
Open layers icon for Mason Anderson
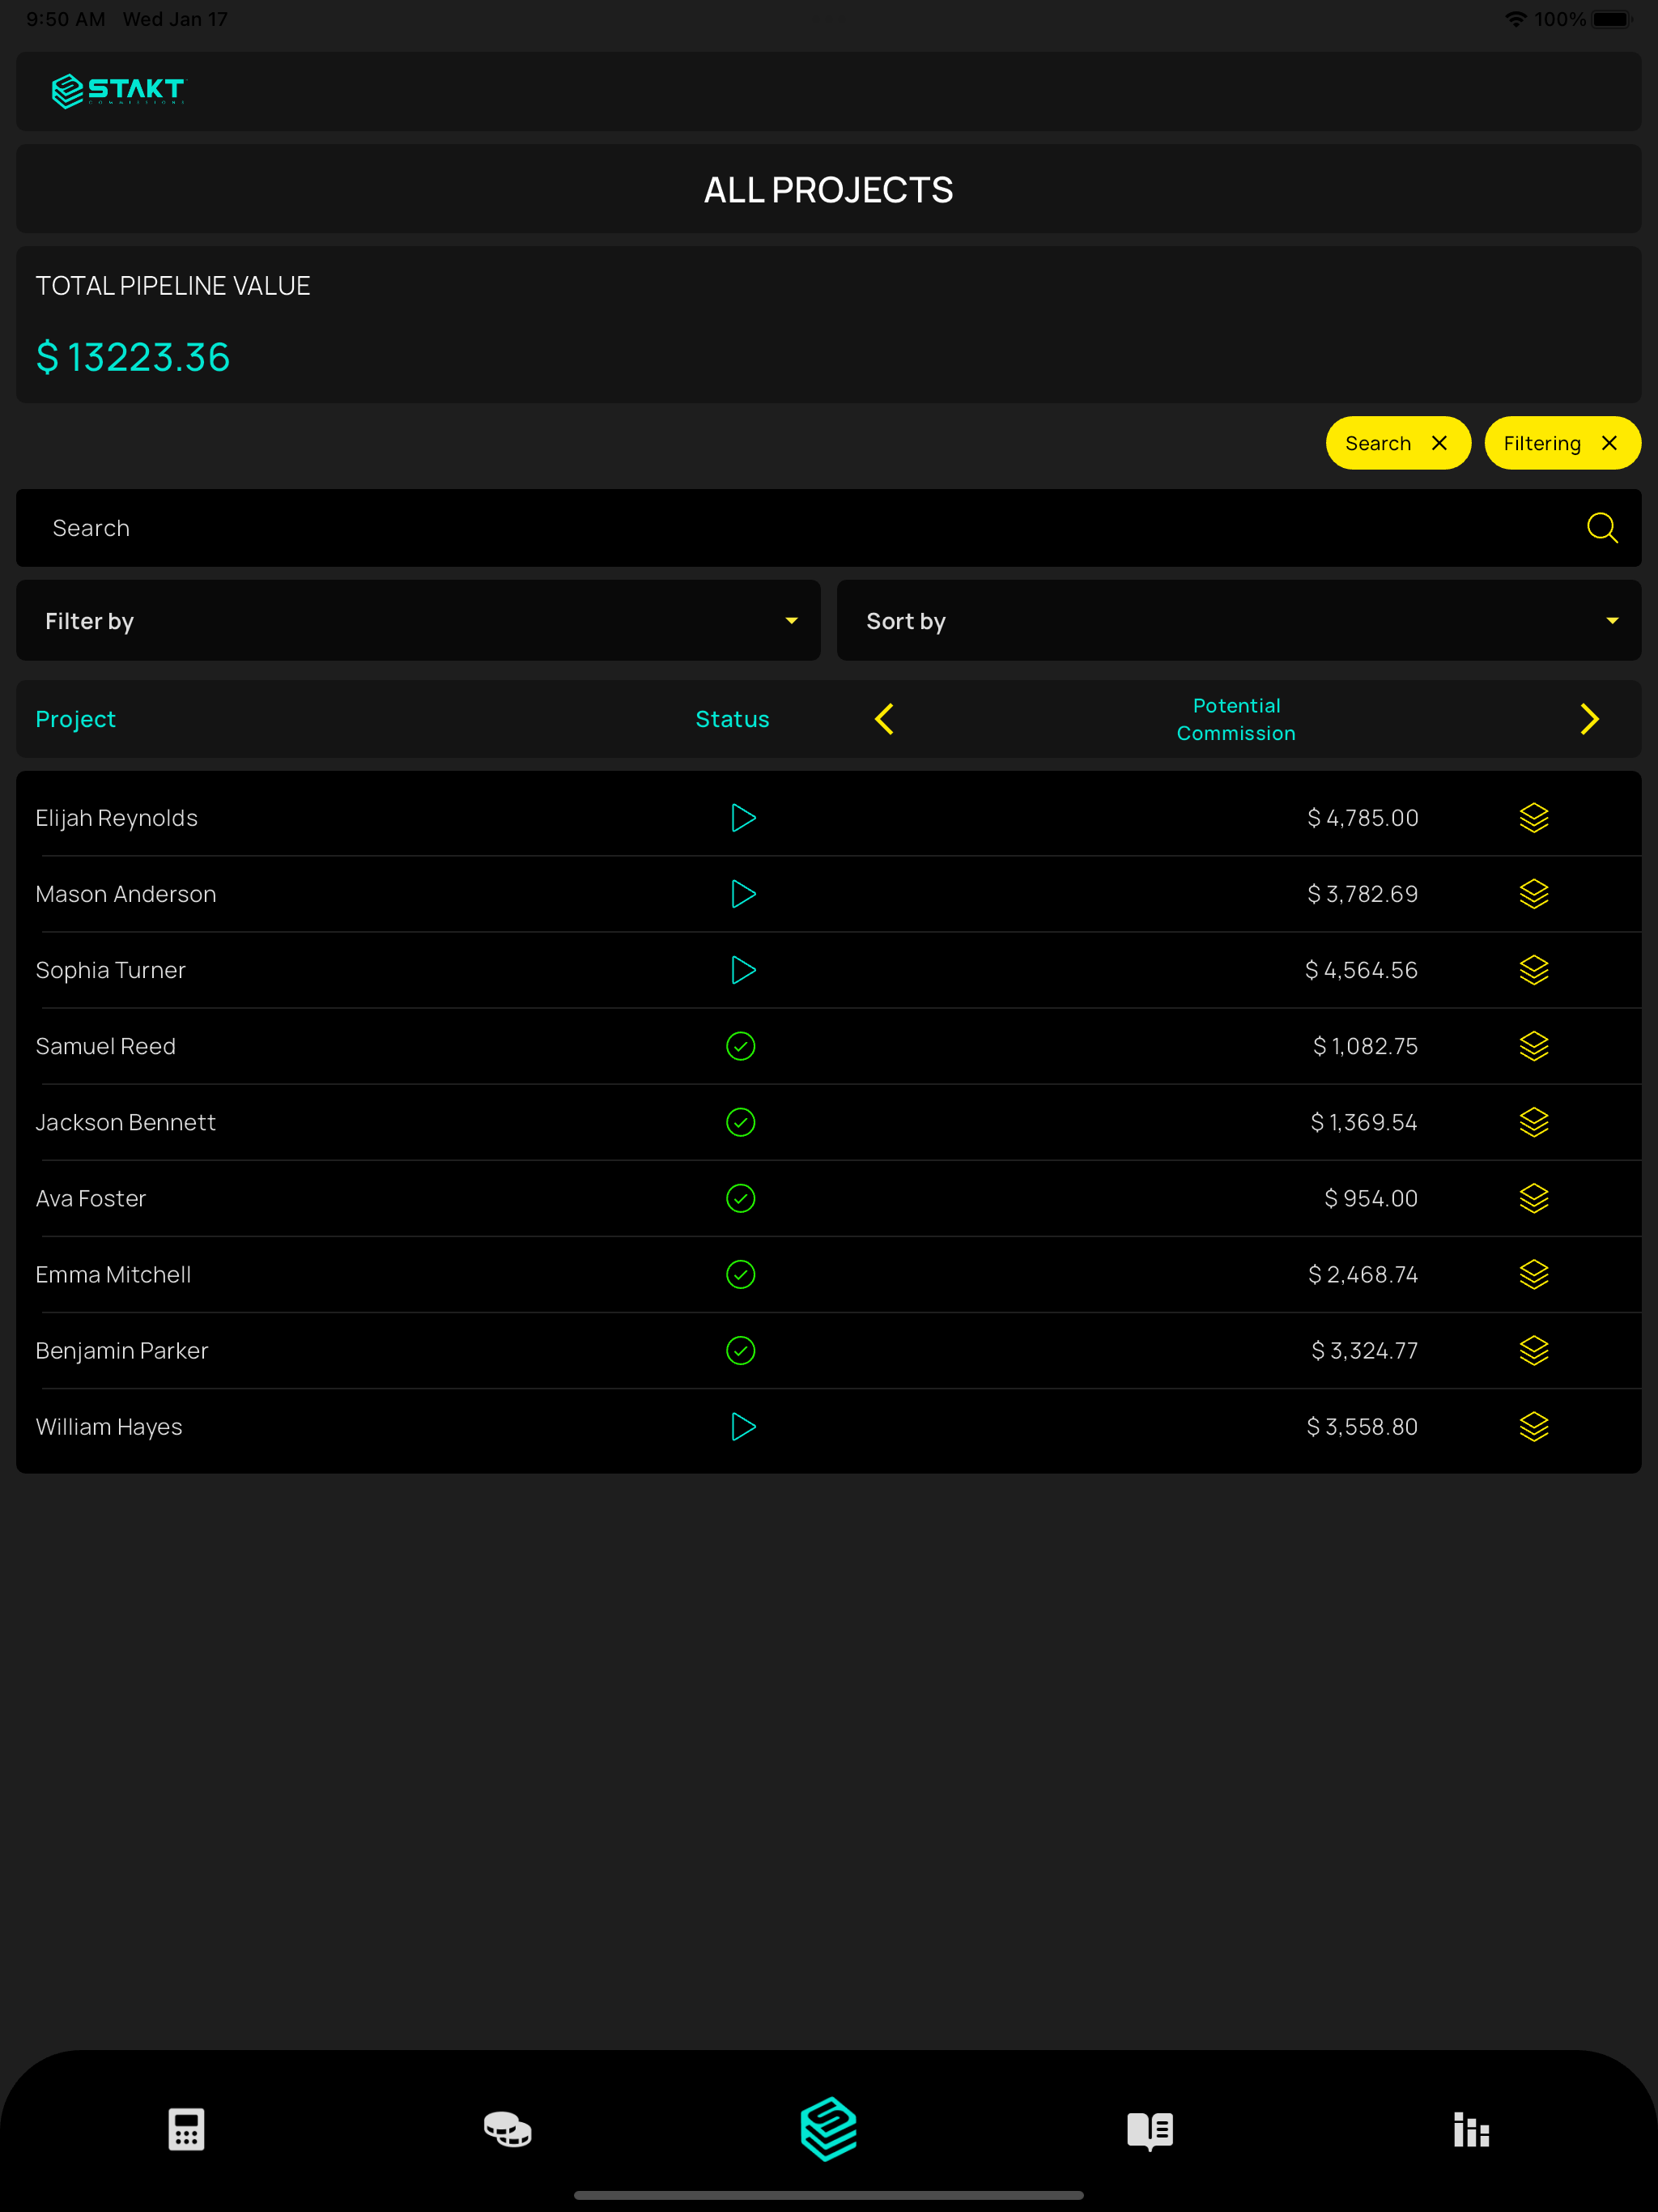pos(1534,894)
